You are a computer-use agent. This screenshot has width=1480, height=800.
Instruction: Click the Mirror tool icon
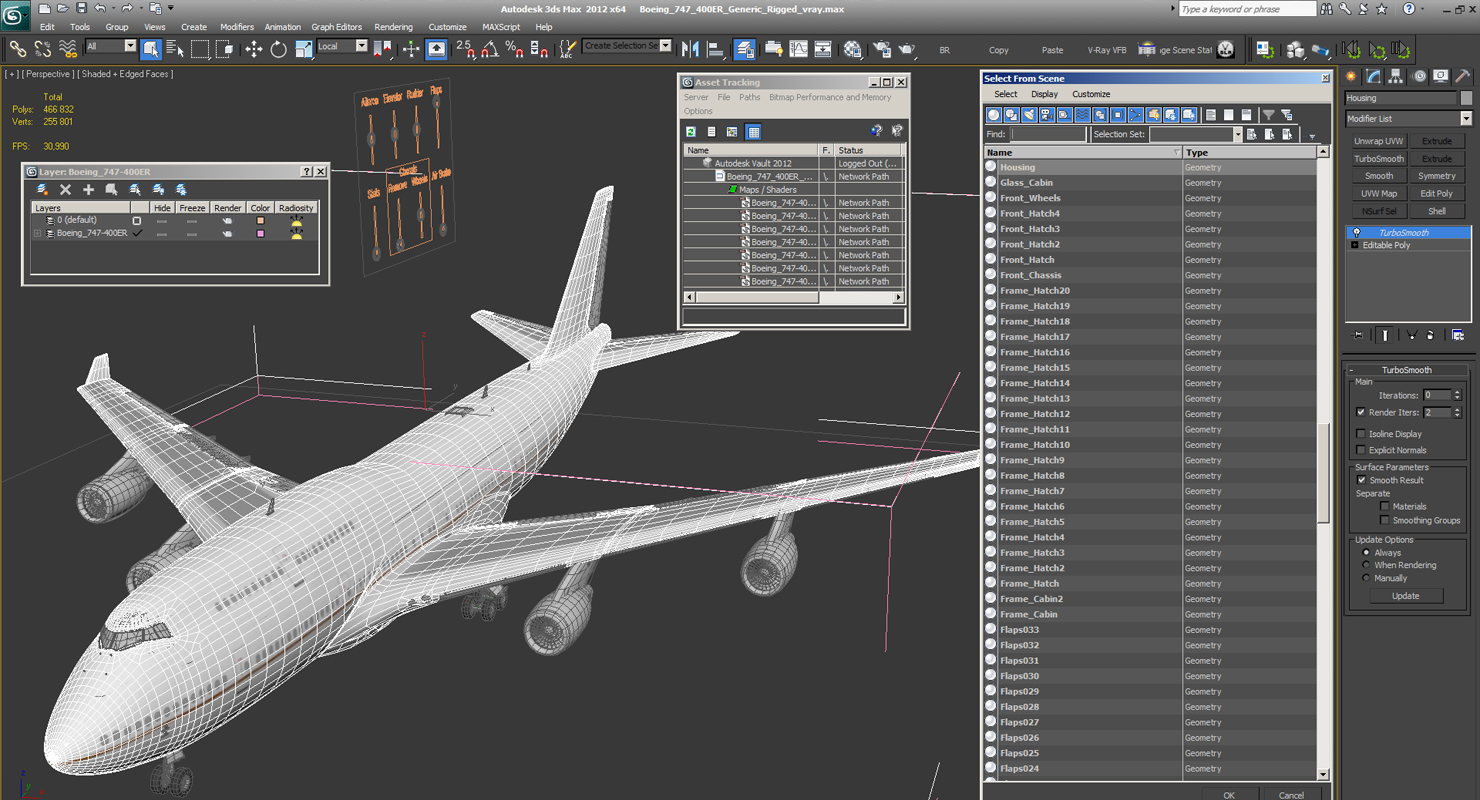pyautogui.click(x=690, y=48)
